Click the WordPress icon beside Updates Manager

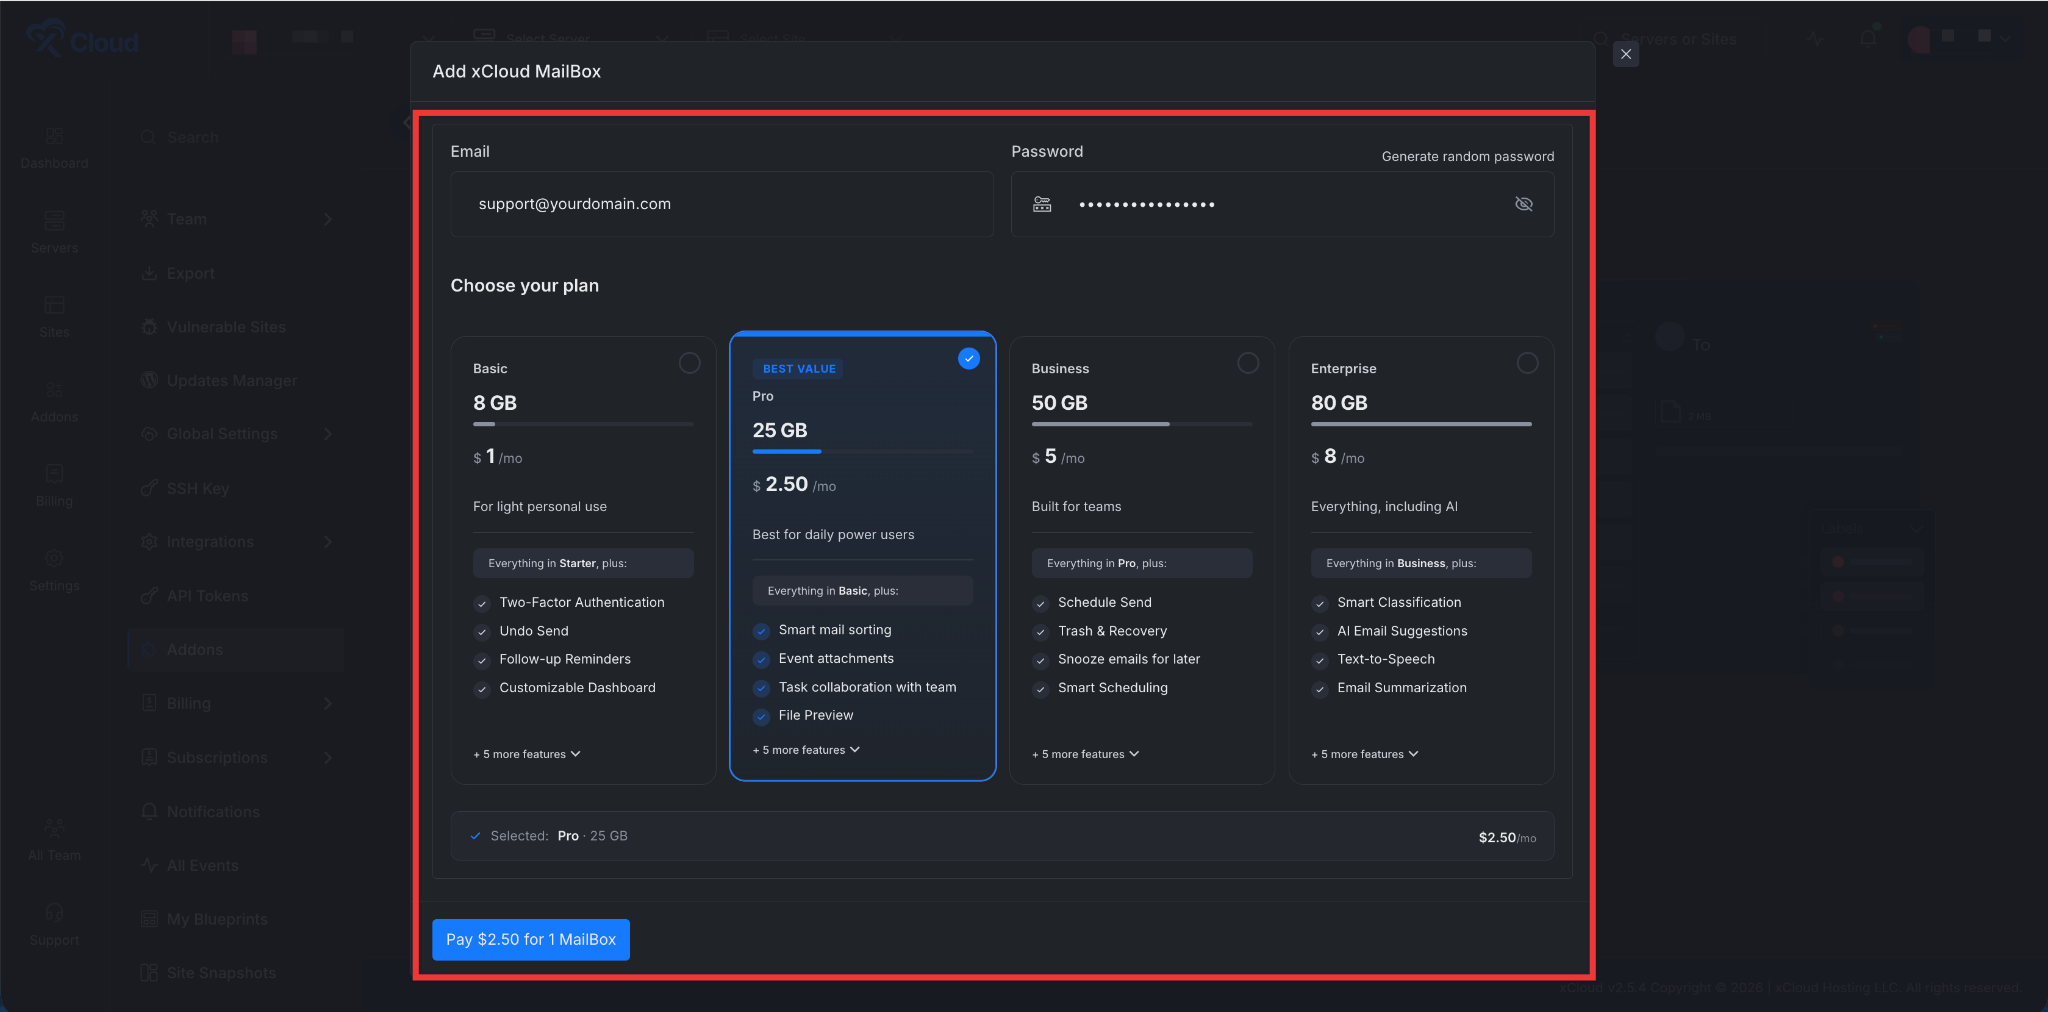(149, 380)
